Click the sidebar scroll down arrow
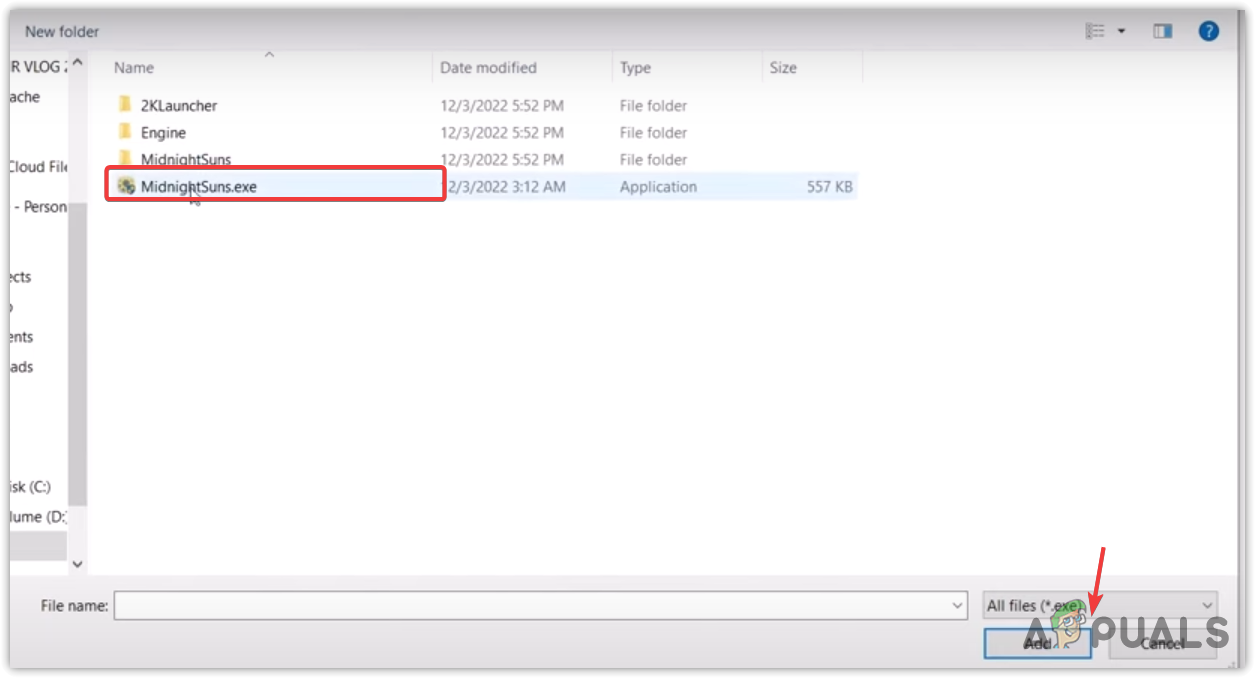The image size is (1255, 678). (77, 564)
